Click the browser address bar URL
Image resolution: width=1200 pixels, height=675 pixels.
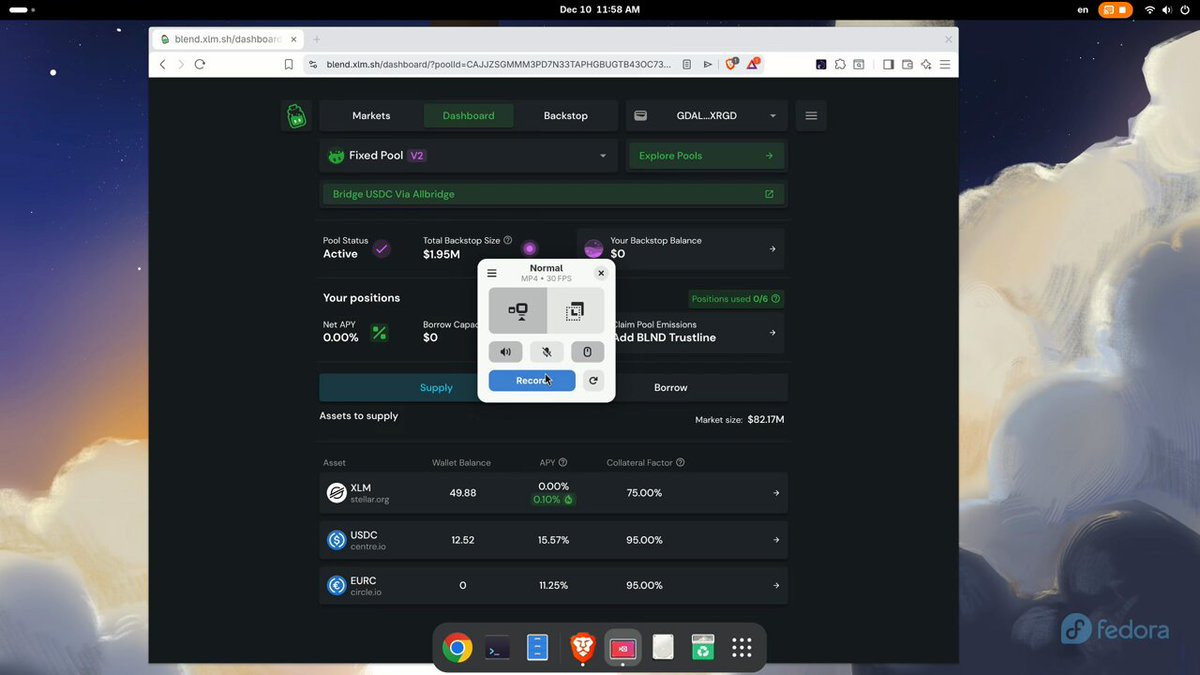pos(499,64)
